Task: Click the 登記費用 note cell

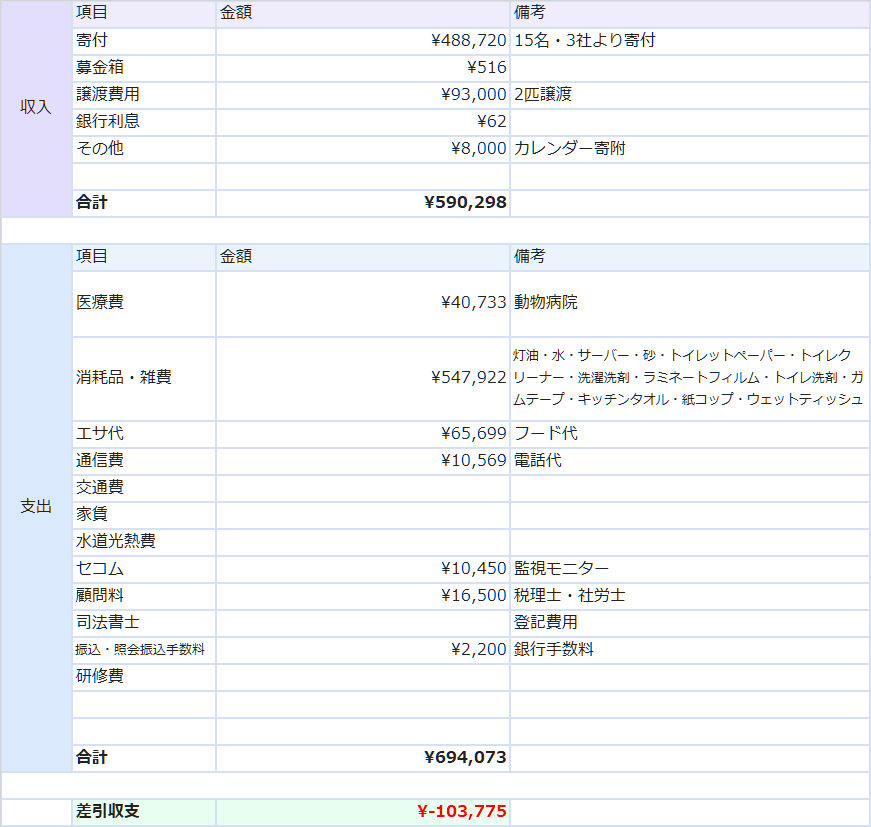Action: [546, 623]
